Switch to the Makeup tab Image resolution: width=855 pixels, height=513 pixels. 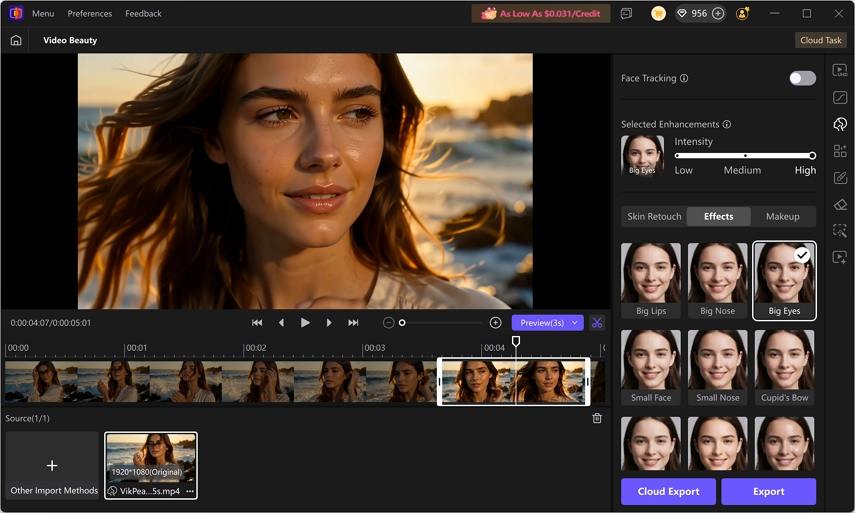coord(782,216)
